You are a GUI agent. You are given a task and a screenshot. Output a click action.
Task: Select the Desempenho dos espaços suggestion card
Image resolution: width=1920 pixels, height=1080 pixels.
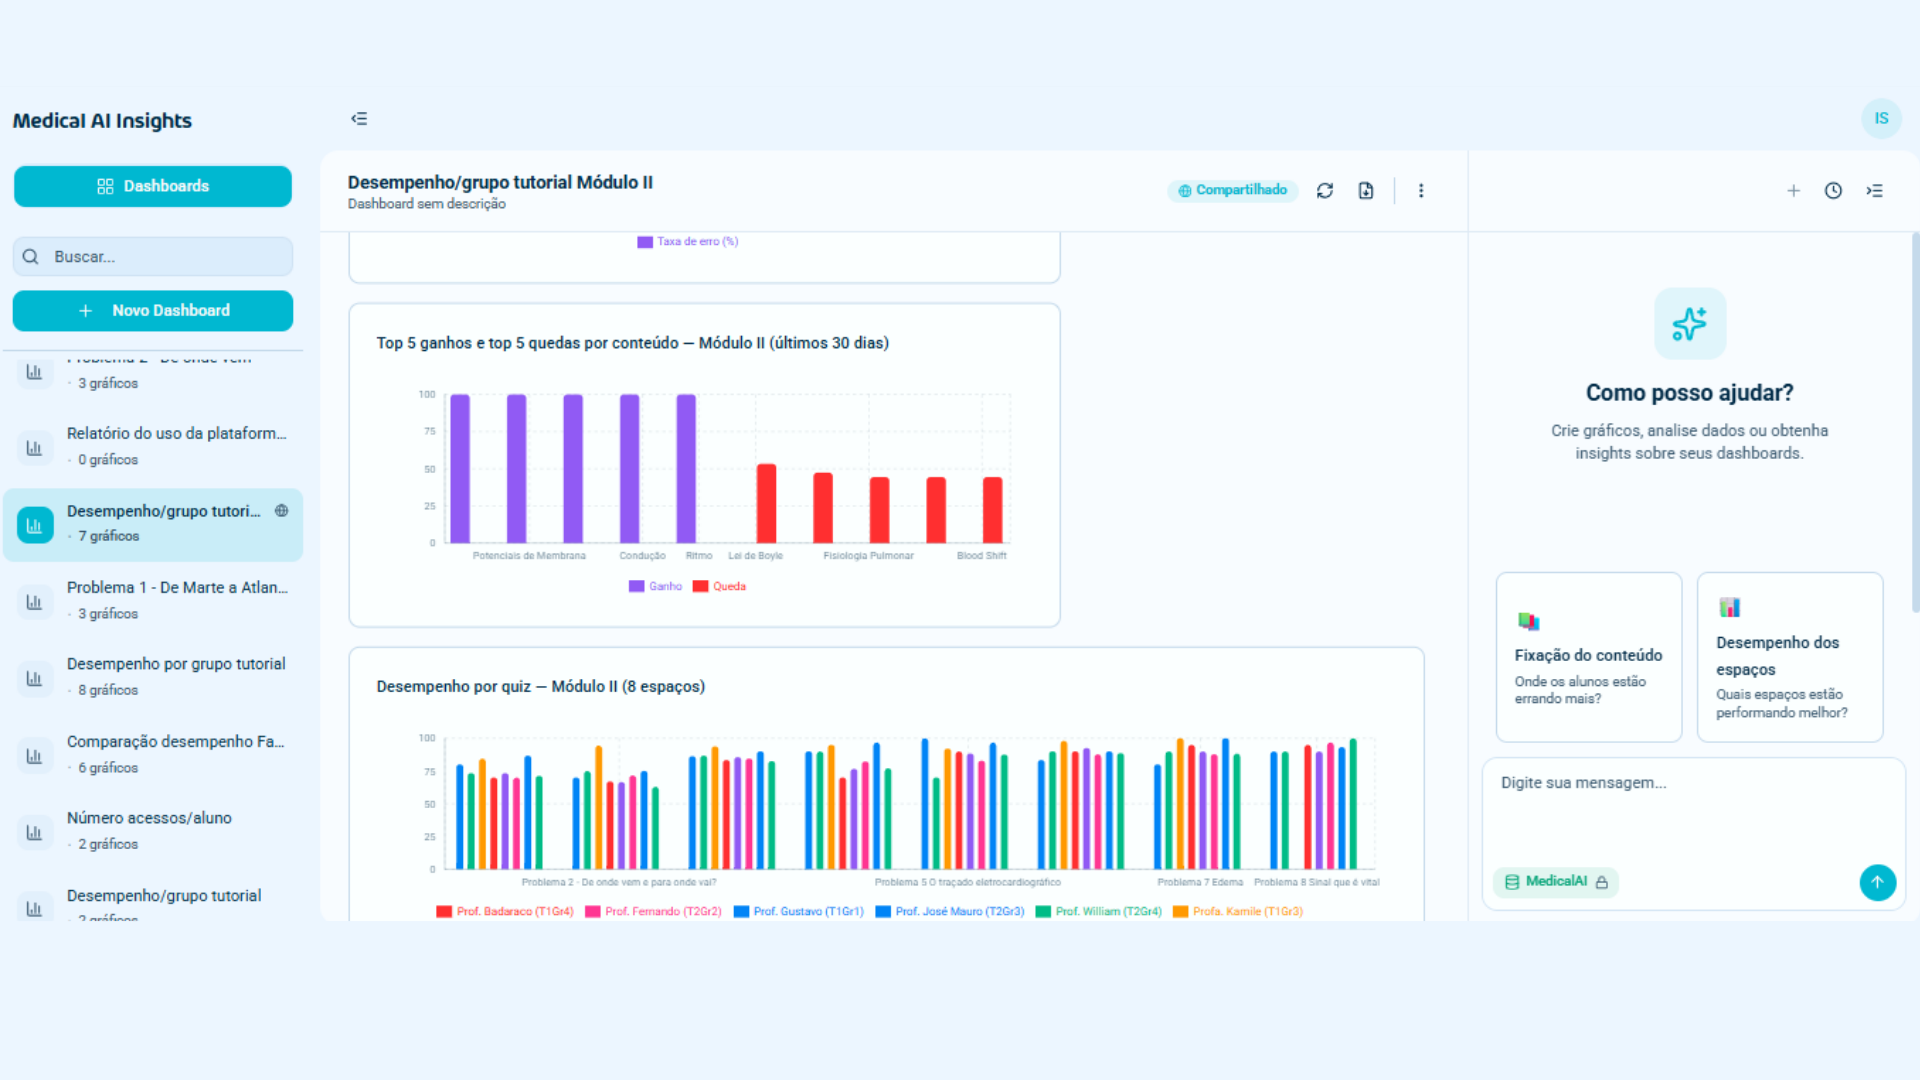1790,657
